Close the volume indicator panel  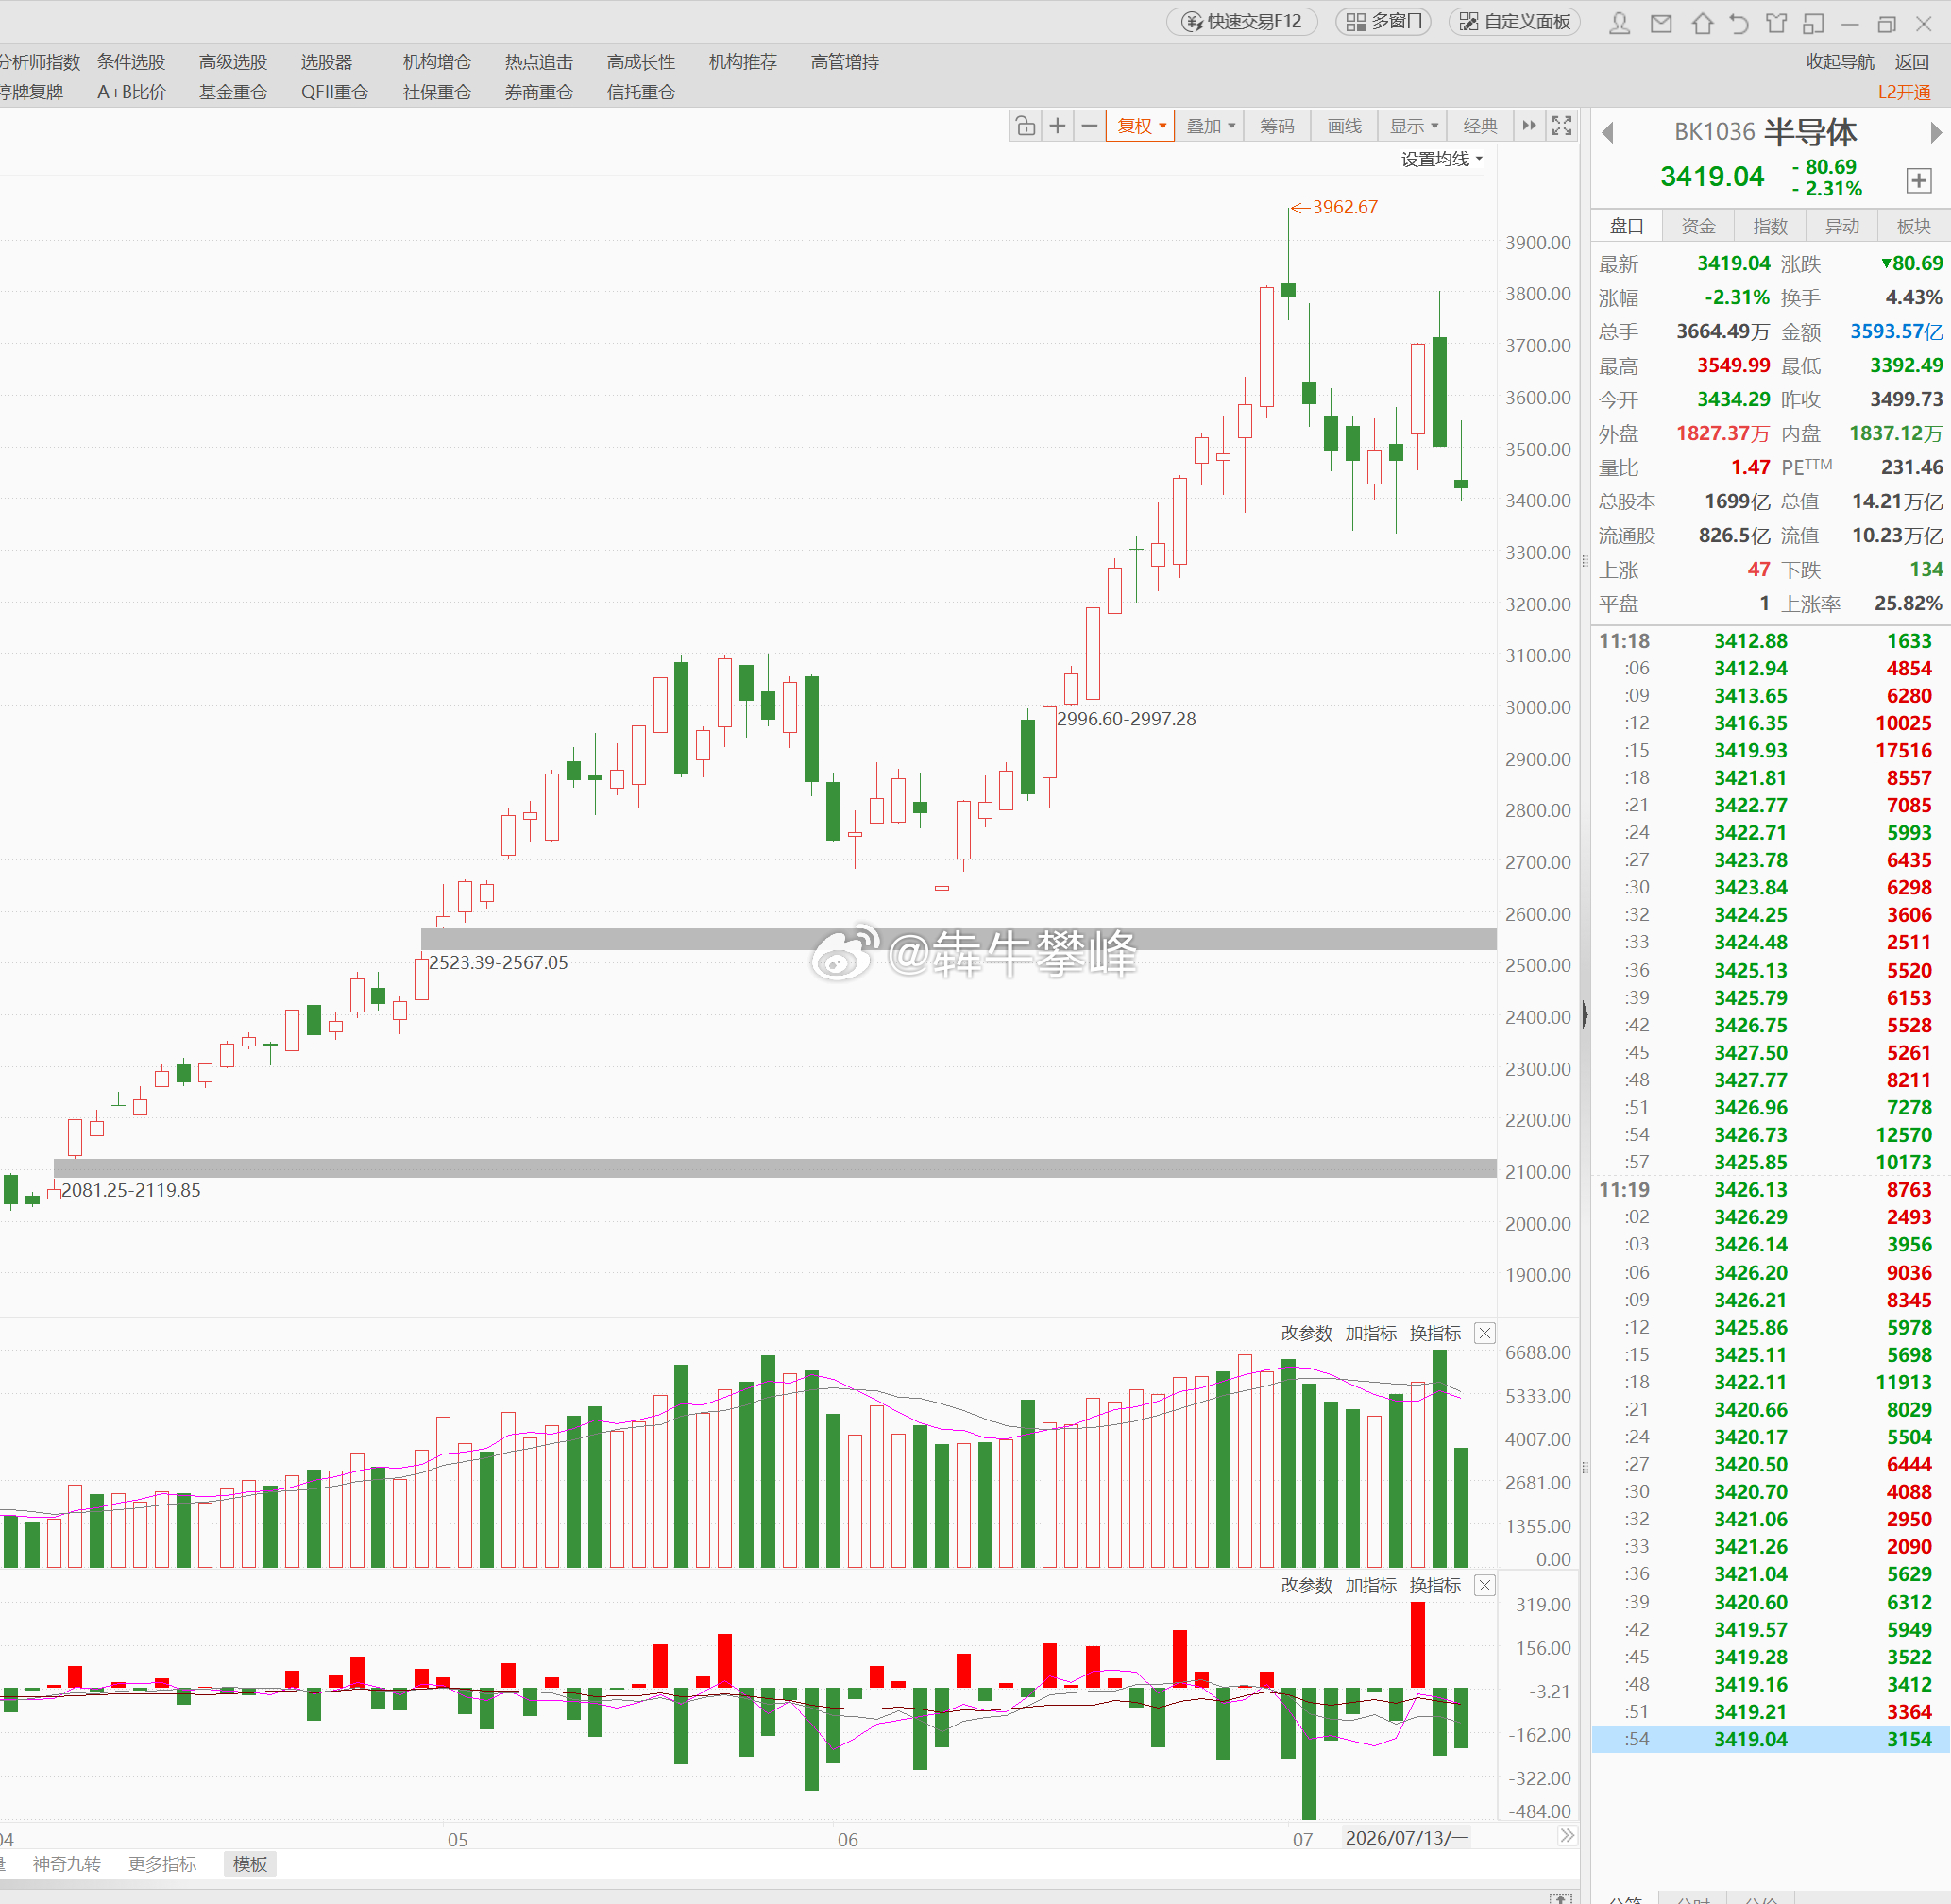(1485, 1333)
